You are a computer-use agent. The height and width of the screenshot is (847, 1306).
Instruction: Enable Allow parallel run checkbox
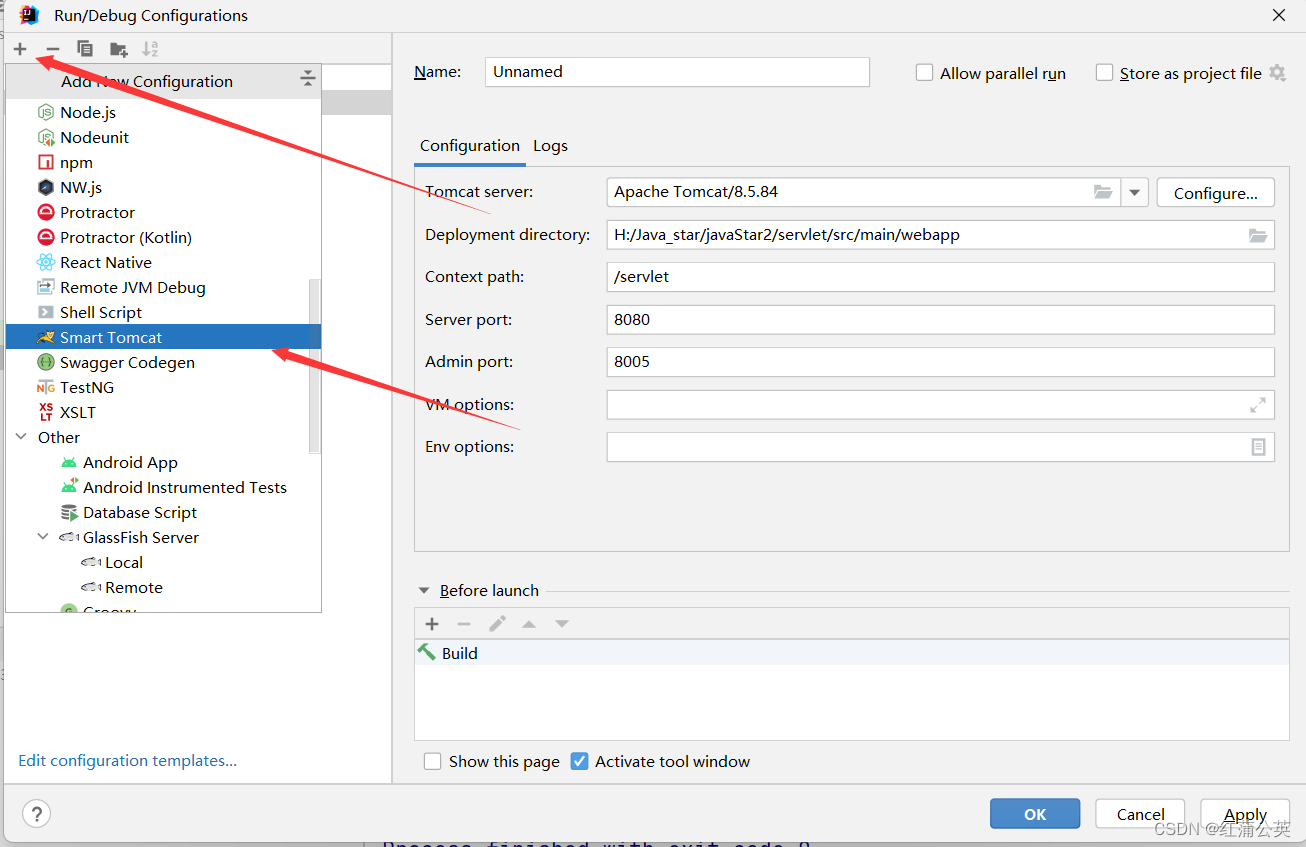tap(925, 73)
